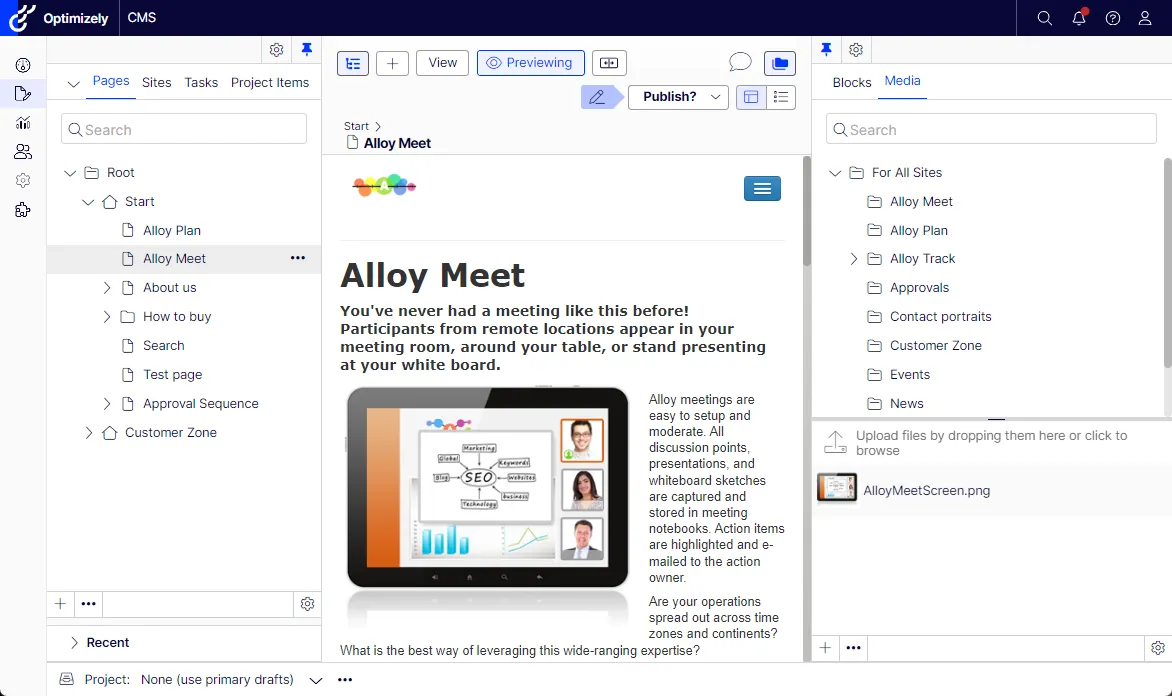Open Contact portraits media folder
The image size is (1172, 696).
point(940,317)
